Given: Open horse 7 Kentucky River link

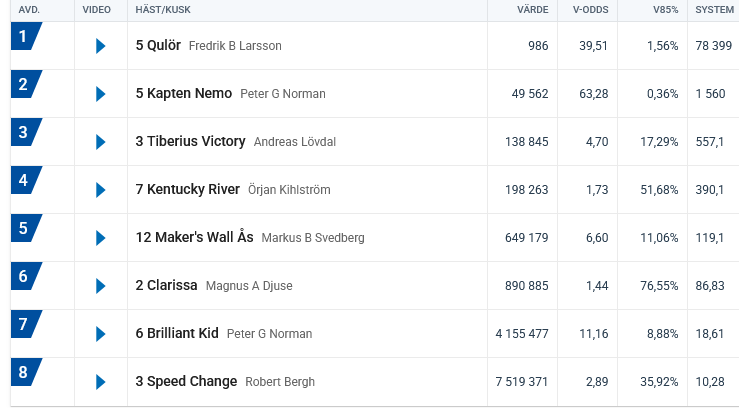Looking at the screenshot, I should pyautogui.click(x=187, y=190).
